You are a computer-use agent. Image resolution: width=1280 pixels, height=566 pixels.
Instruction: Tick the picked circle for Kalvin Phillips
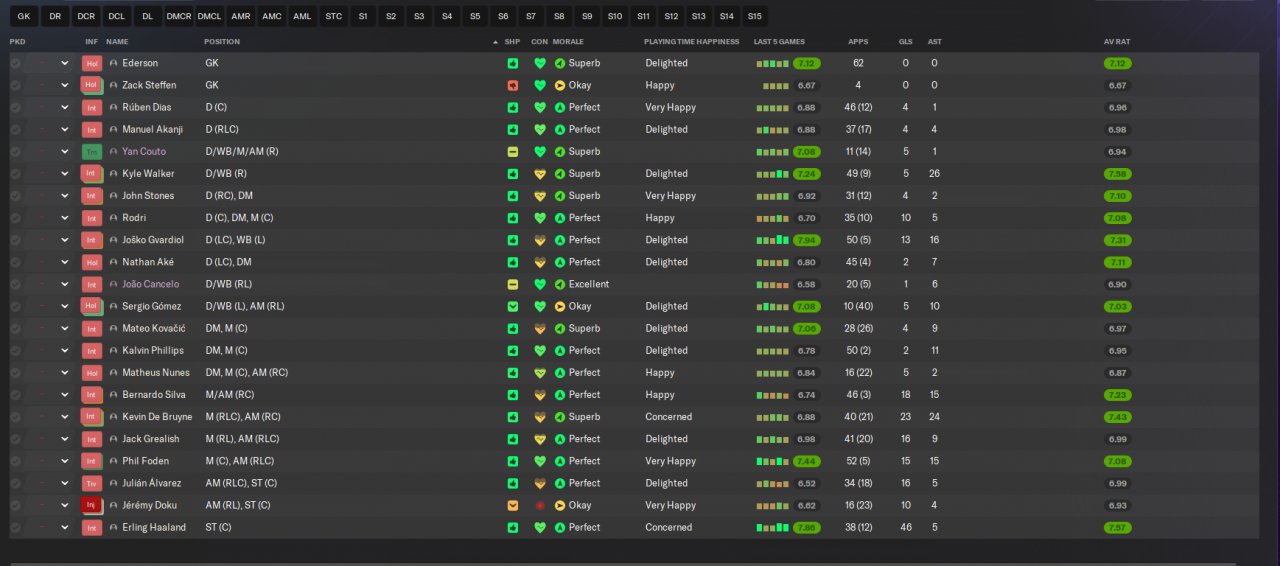[x=15, y=351]
